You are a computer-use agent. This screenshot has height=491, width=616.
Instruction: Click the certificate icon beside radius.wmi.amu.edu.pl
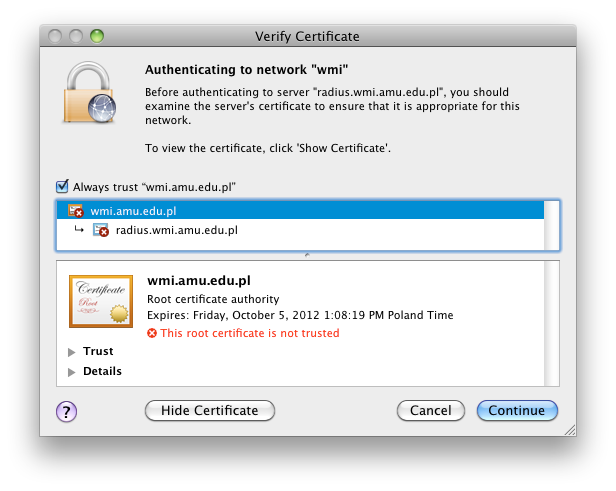pyautogui.click(x=101, y=230)
